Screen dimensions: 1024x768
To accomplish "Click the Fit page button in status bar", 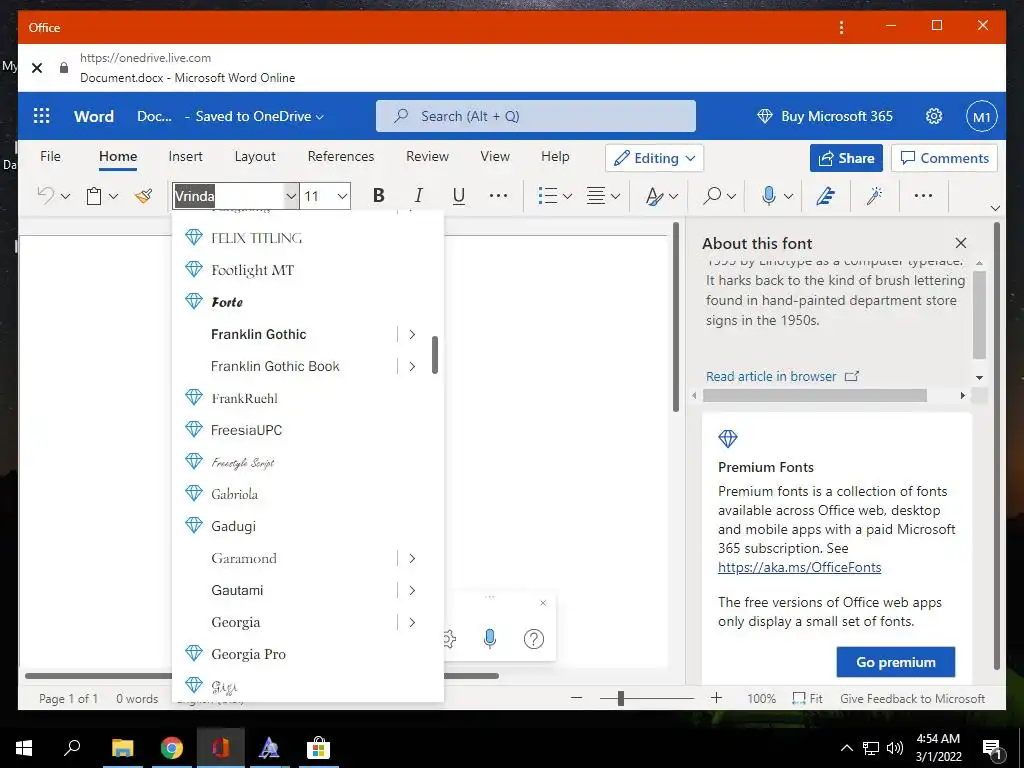I will point(807,698).
